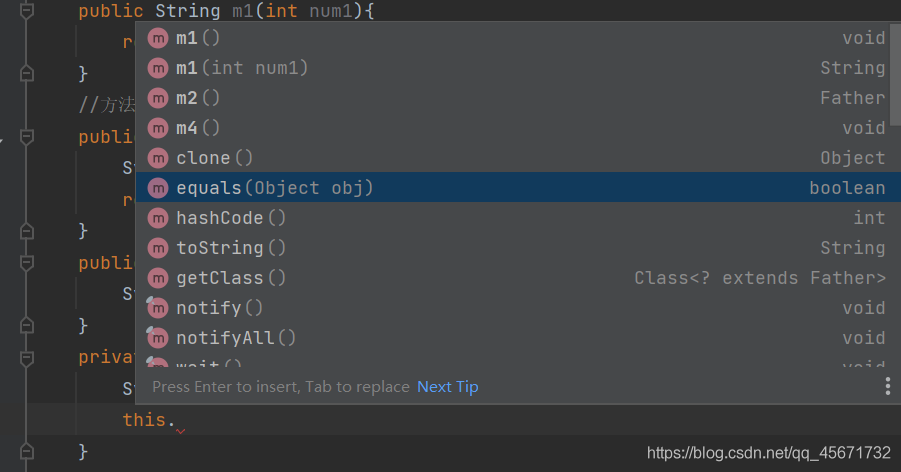Viewport: 901px width, 472px height.
Task: Click the icon beside toString() suggestion
Action: click(158, 248)
